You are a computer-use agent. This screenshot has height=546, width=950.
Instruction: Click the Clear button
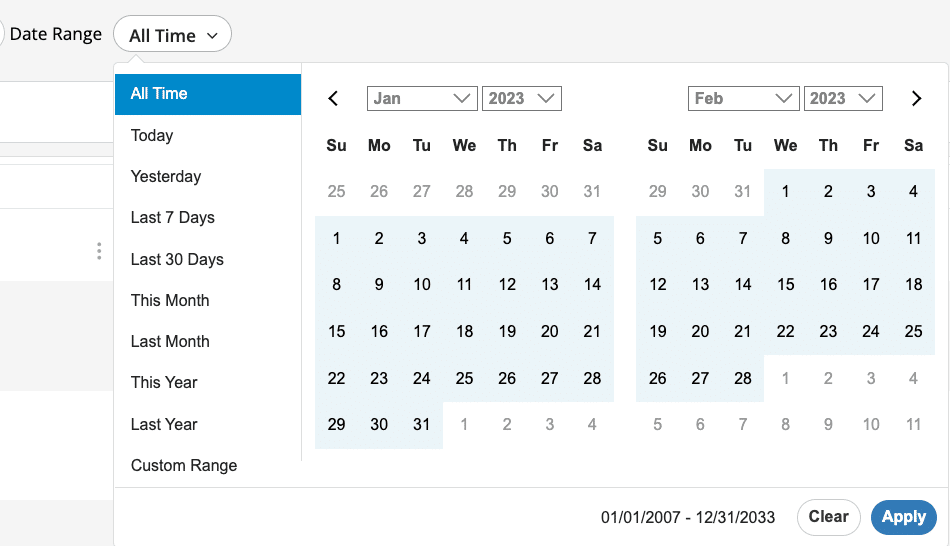[828, 517]
